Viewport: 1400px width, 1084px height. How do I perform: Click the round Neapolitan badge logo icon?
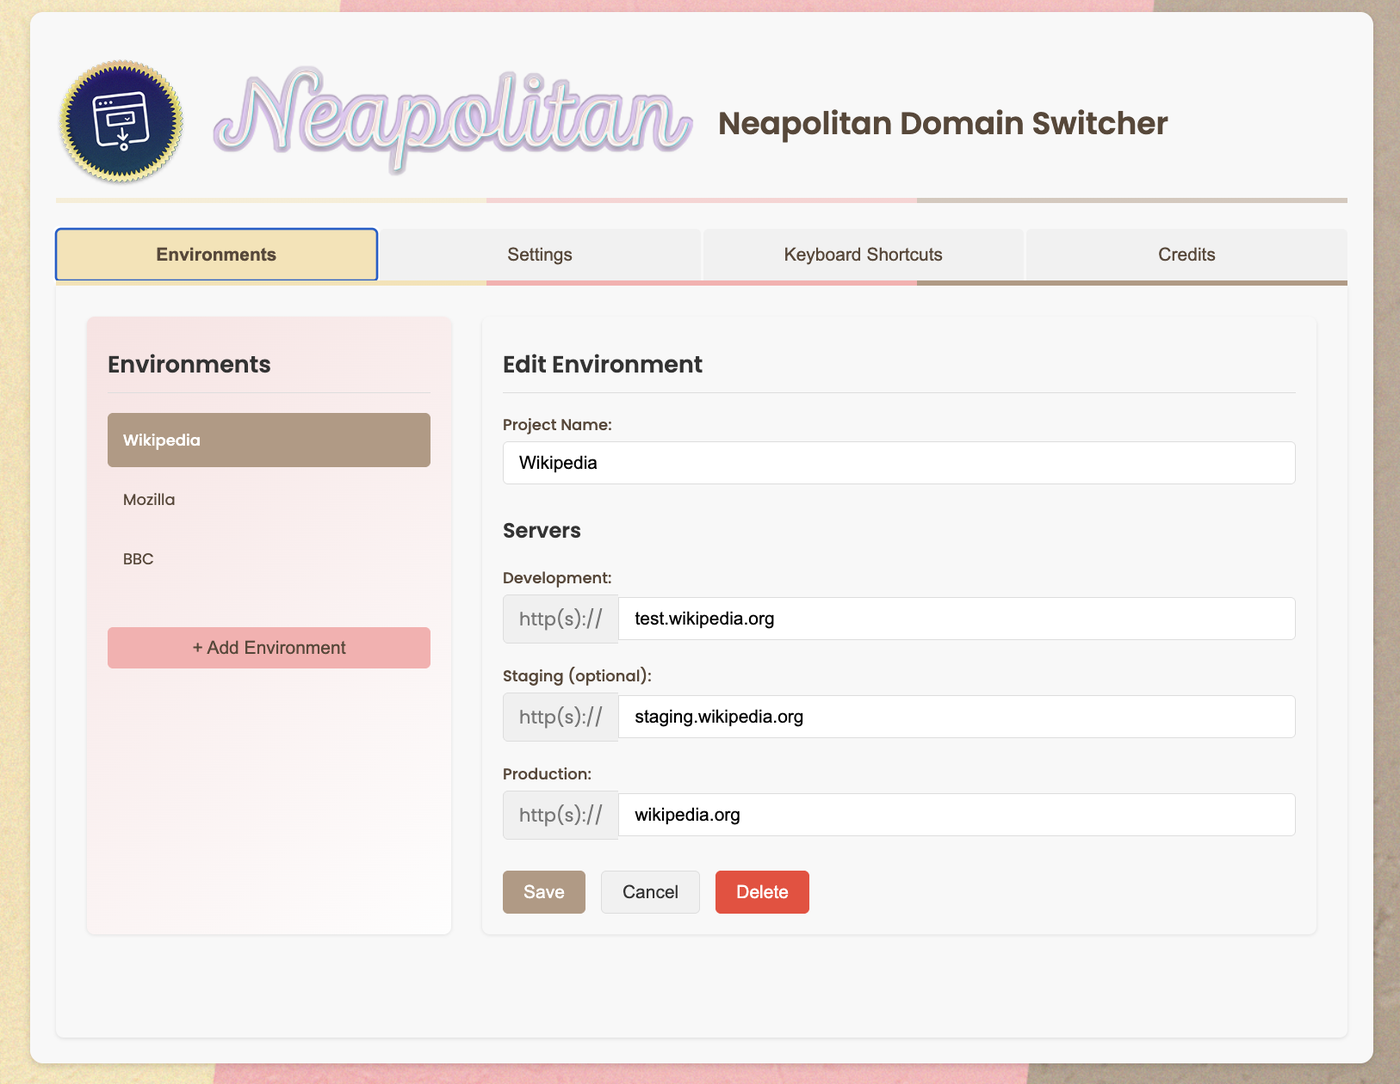point(121,121)
